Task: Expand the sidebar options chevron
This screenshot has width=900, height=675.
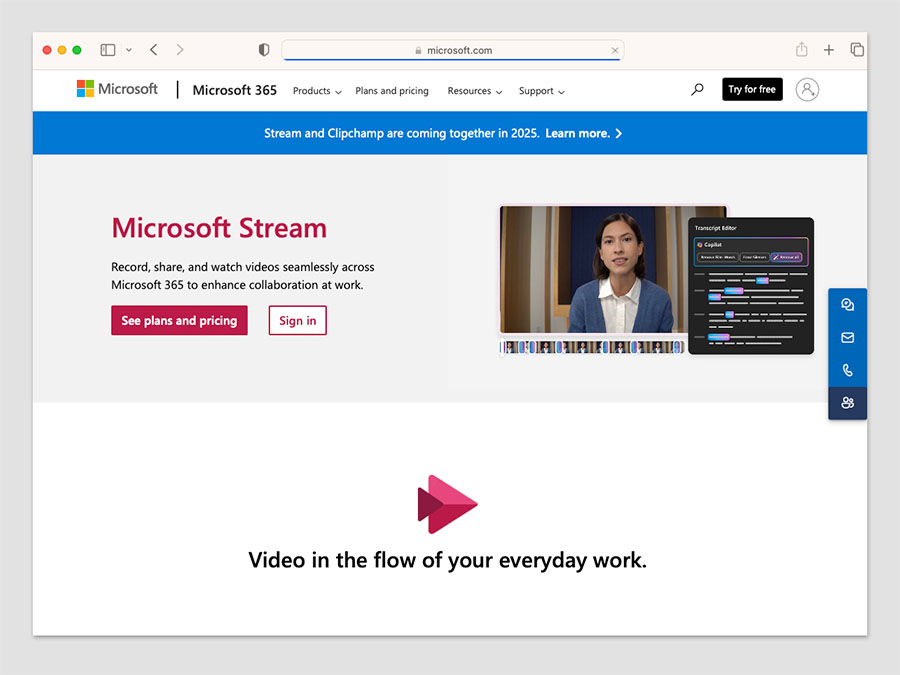Action: (x=129, y=50)
